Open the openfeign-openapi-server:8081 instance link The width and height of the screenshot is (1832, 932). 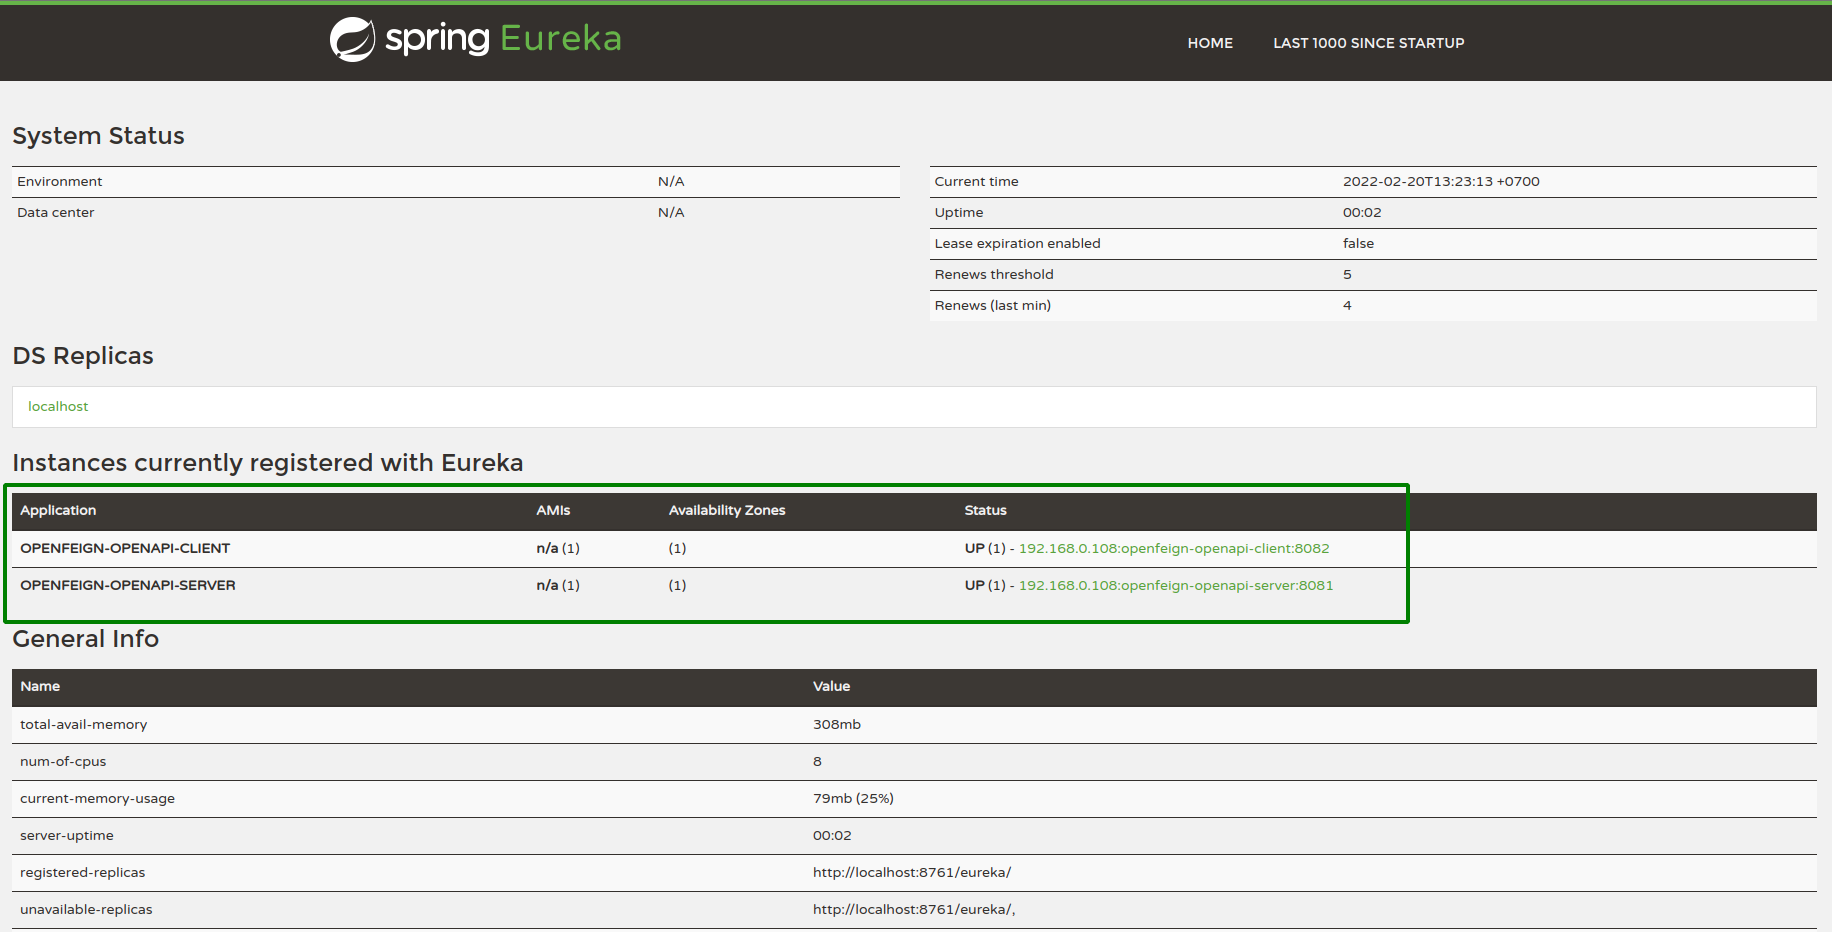coord(1175,586)
